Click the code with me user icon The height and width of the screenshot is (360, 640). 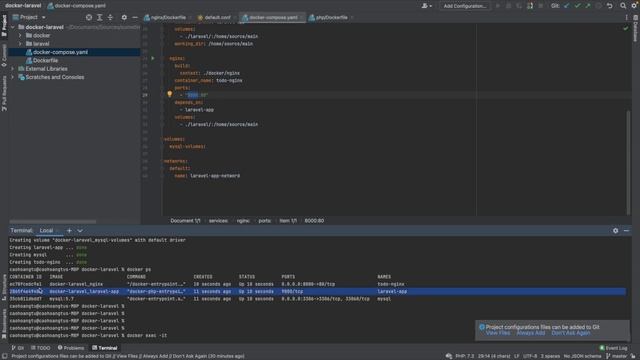pos(426,6)
